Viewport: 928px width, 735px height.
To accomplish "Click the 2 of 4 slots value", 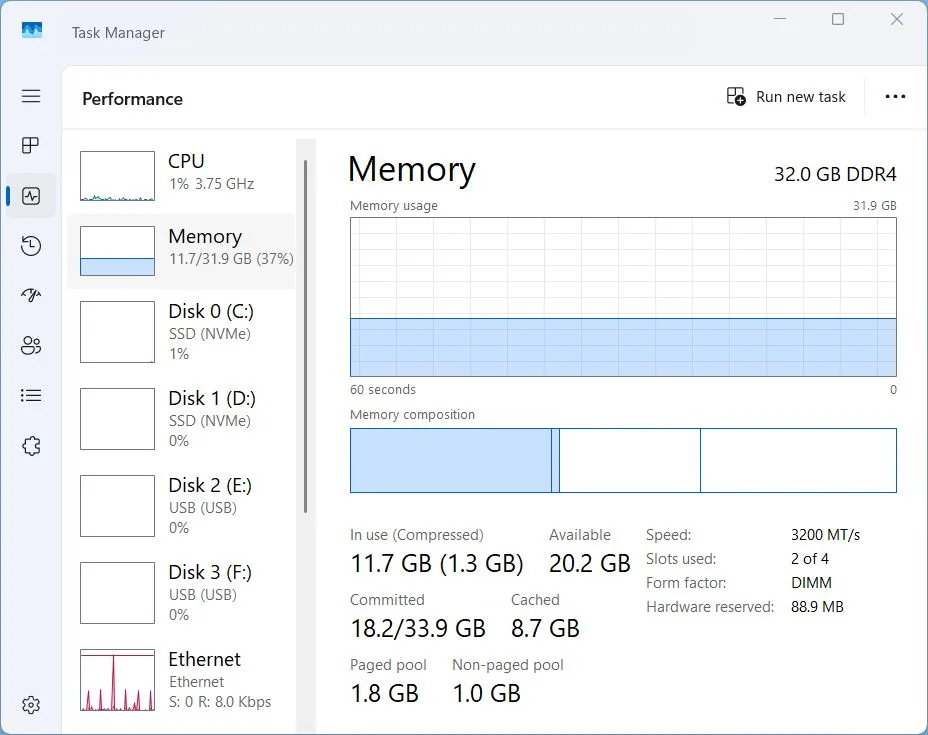I will (x=810, y=559).
